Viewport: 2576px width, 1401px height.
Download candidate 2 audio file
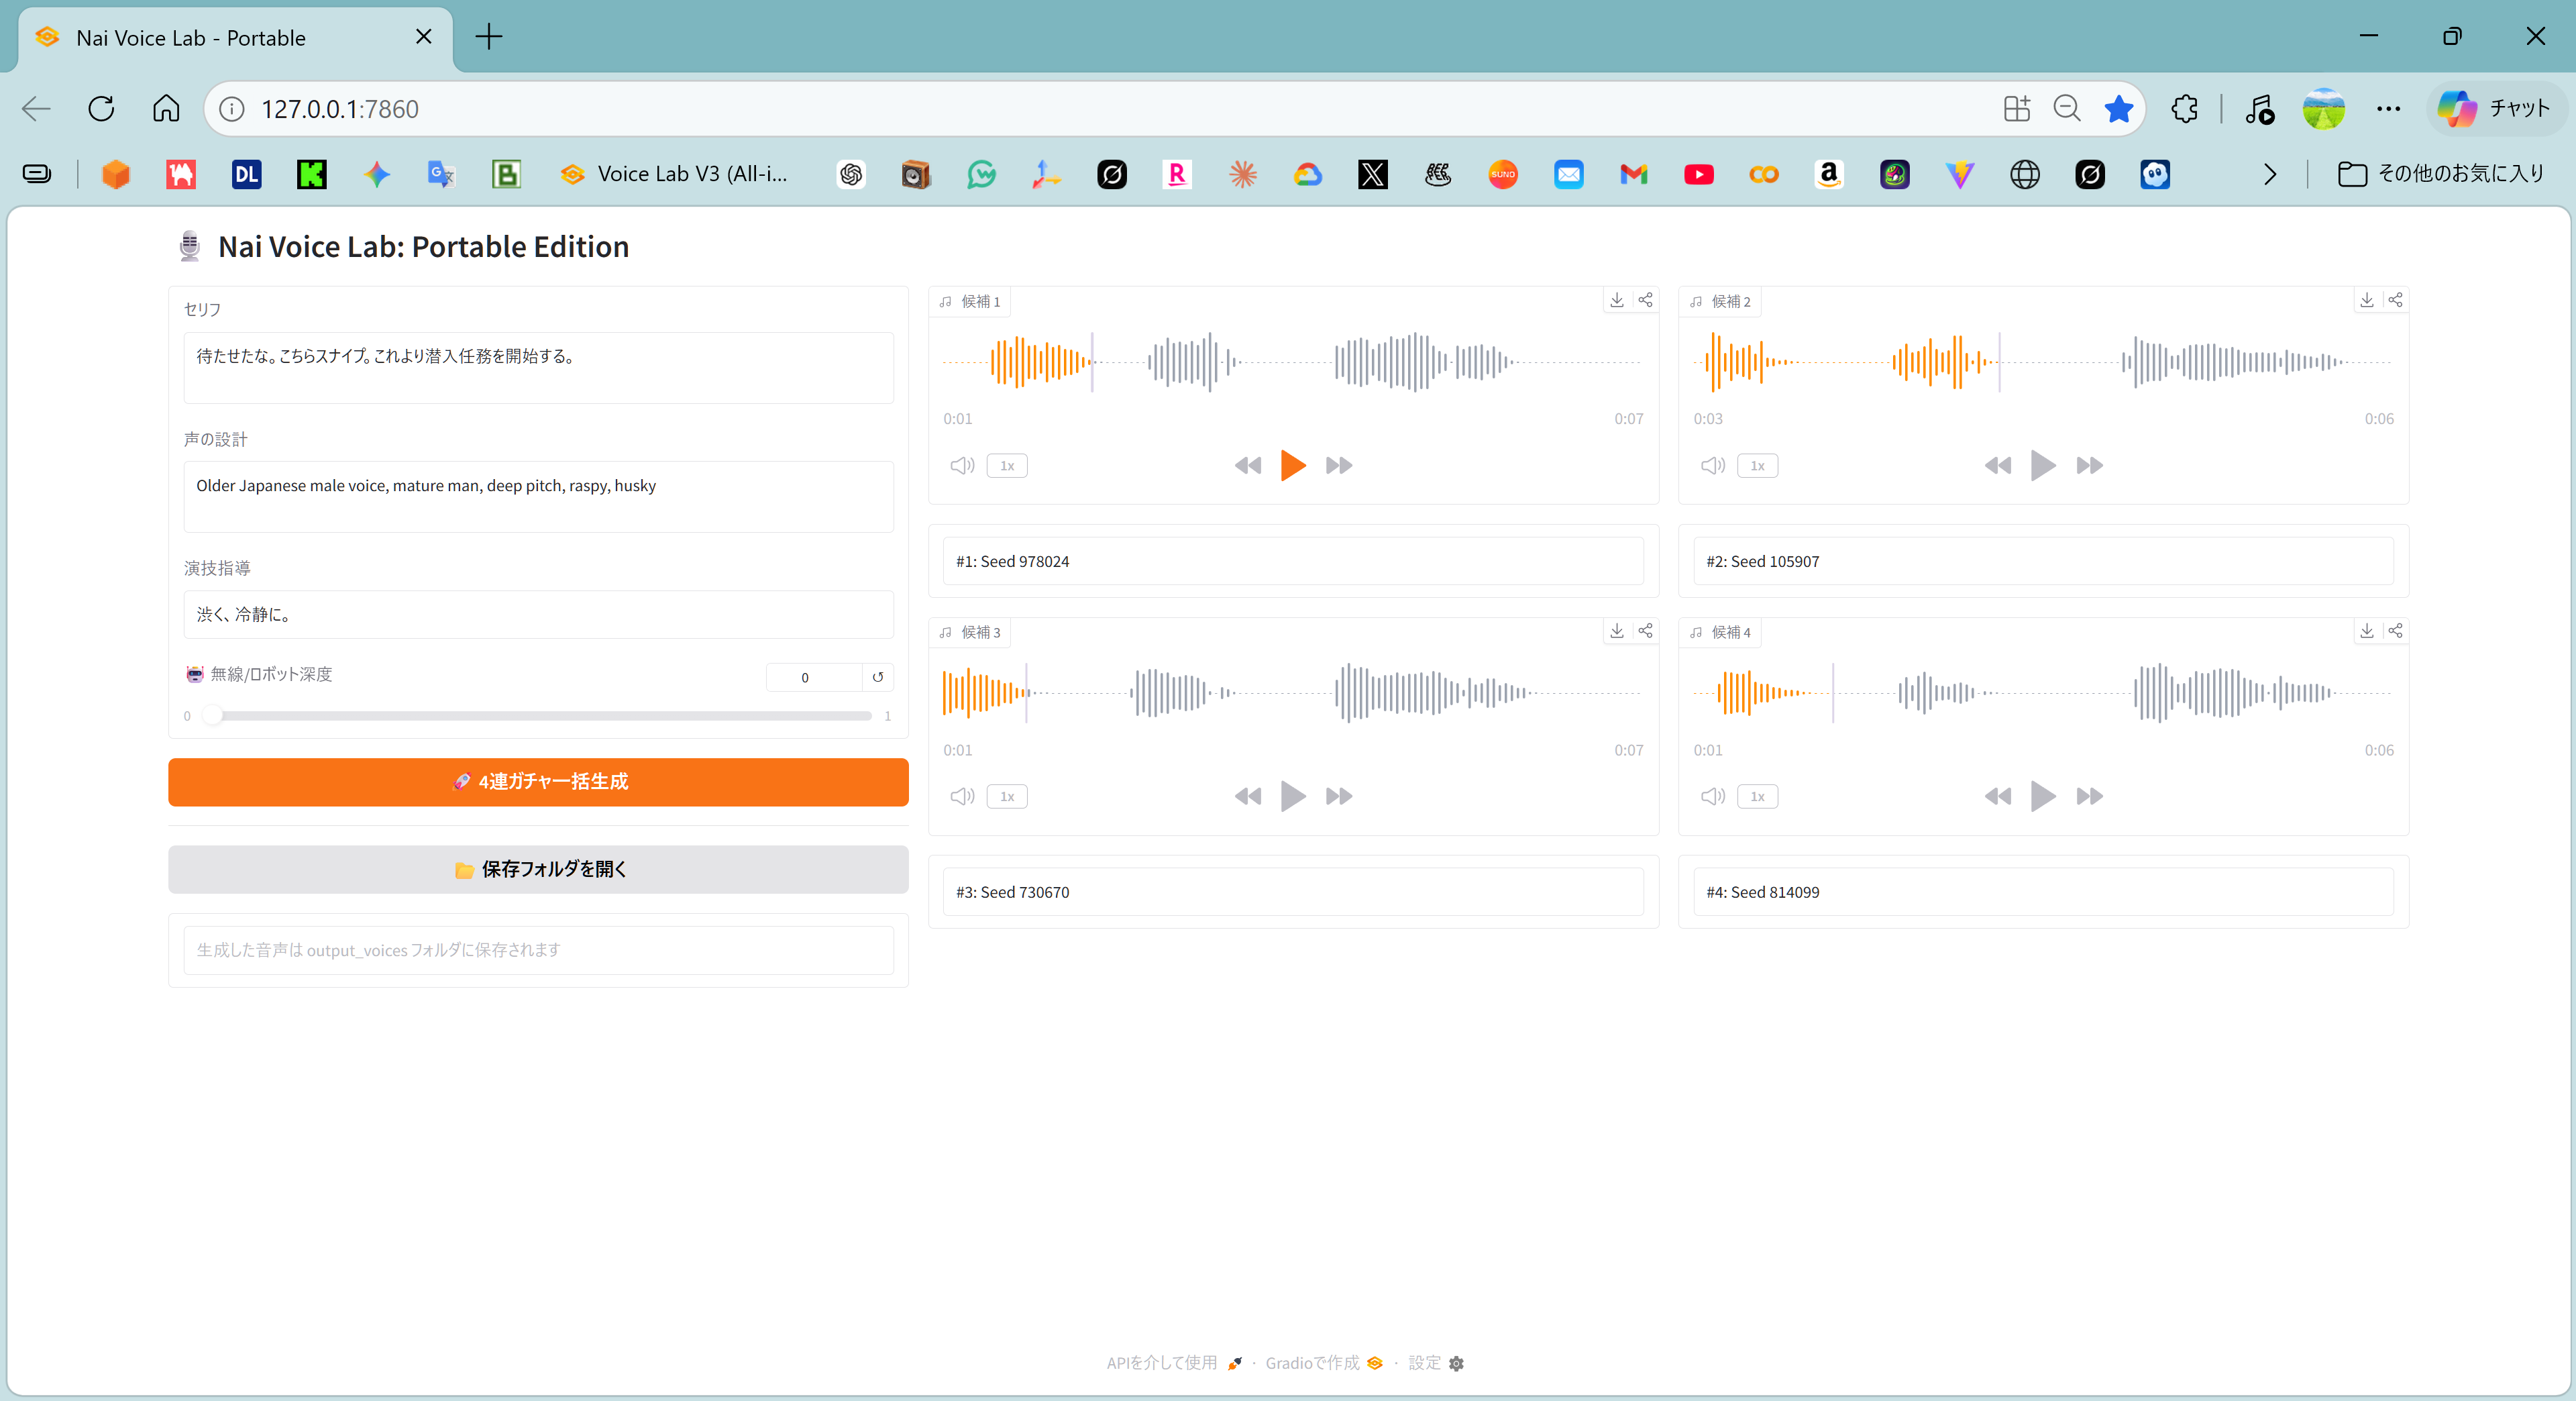2366,300
